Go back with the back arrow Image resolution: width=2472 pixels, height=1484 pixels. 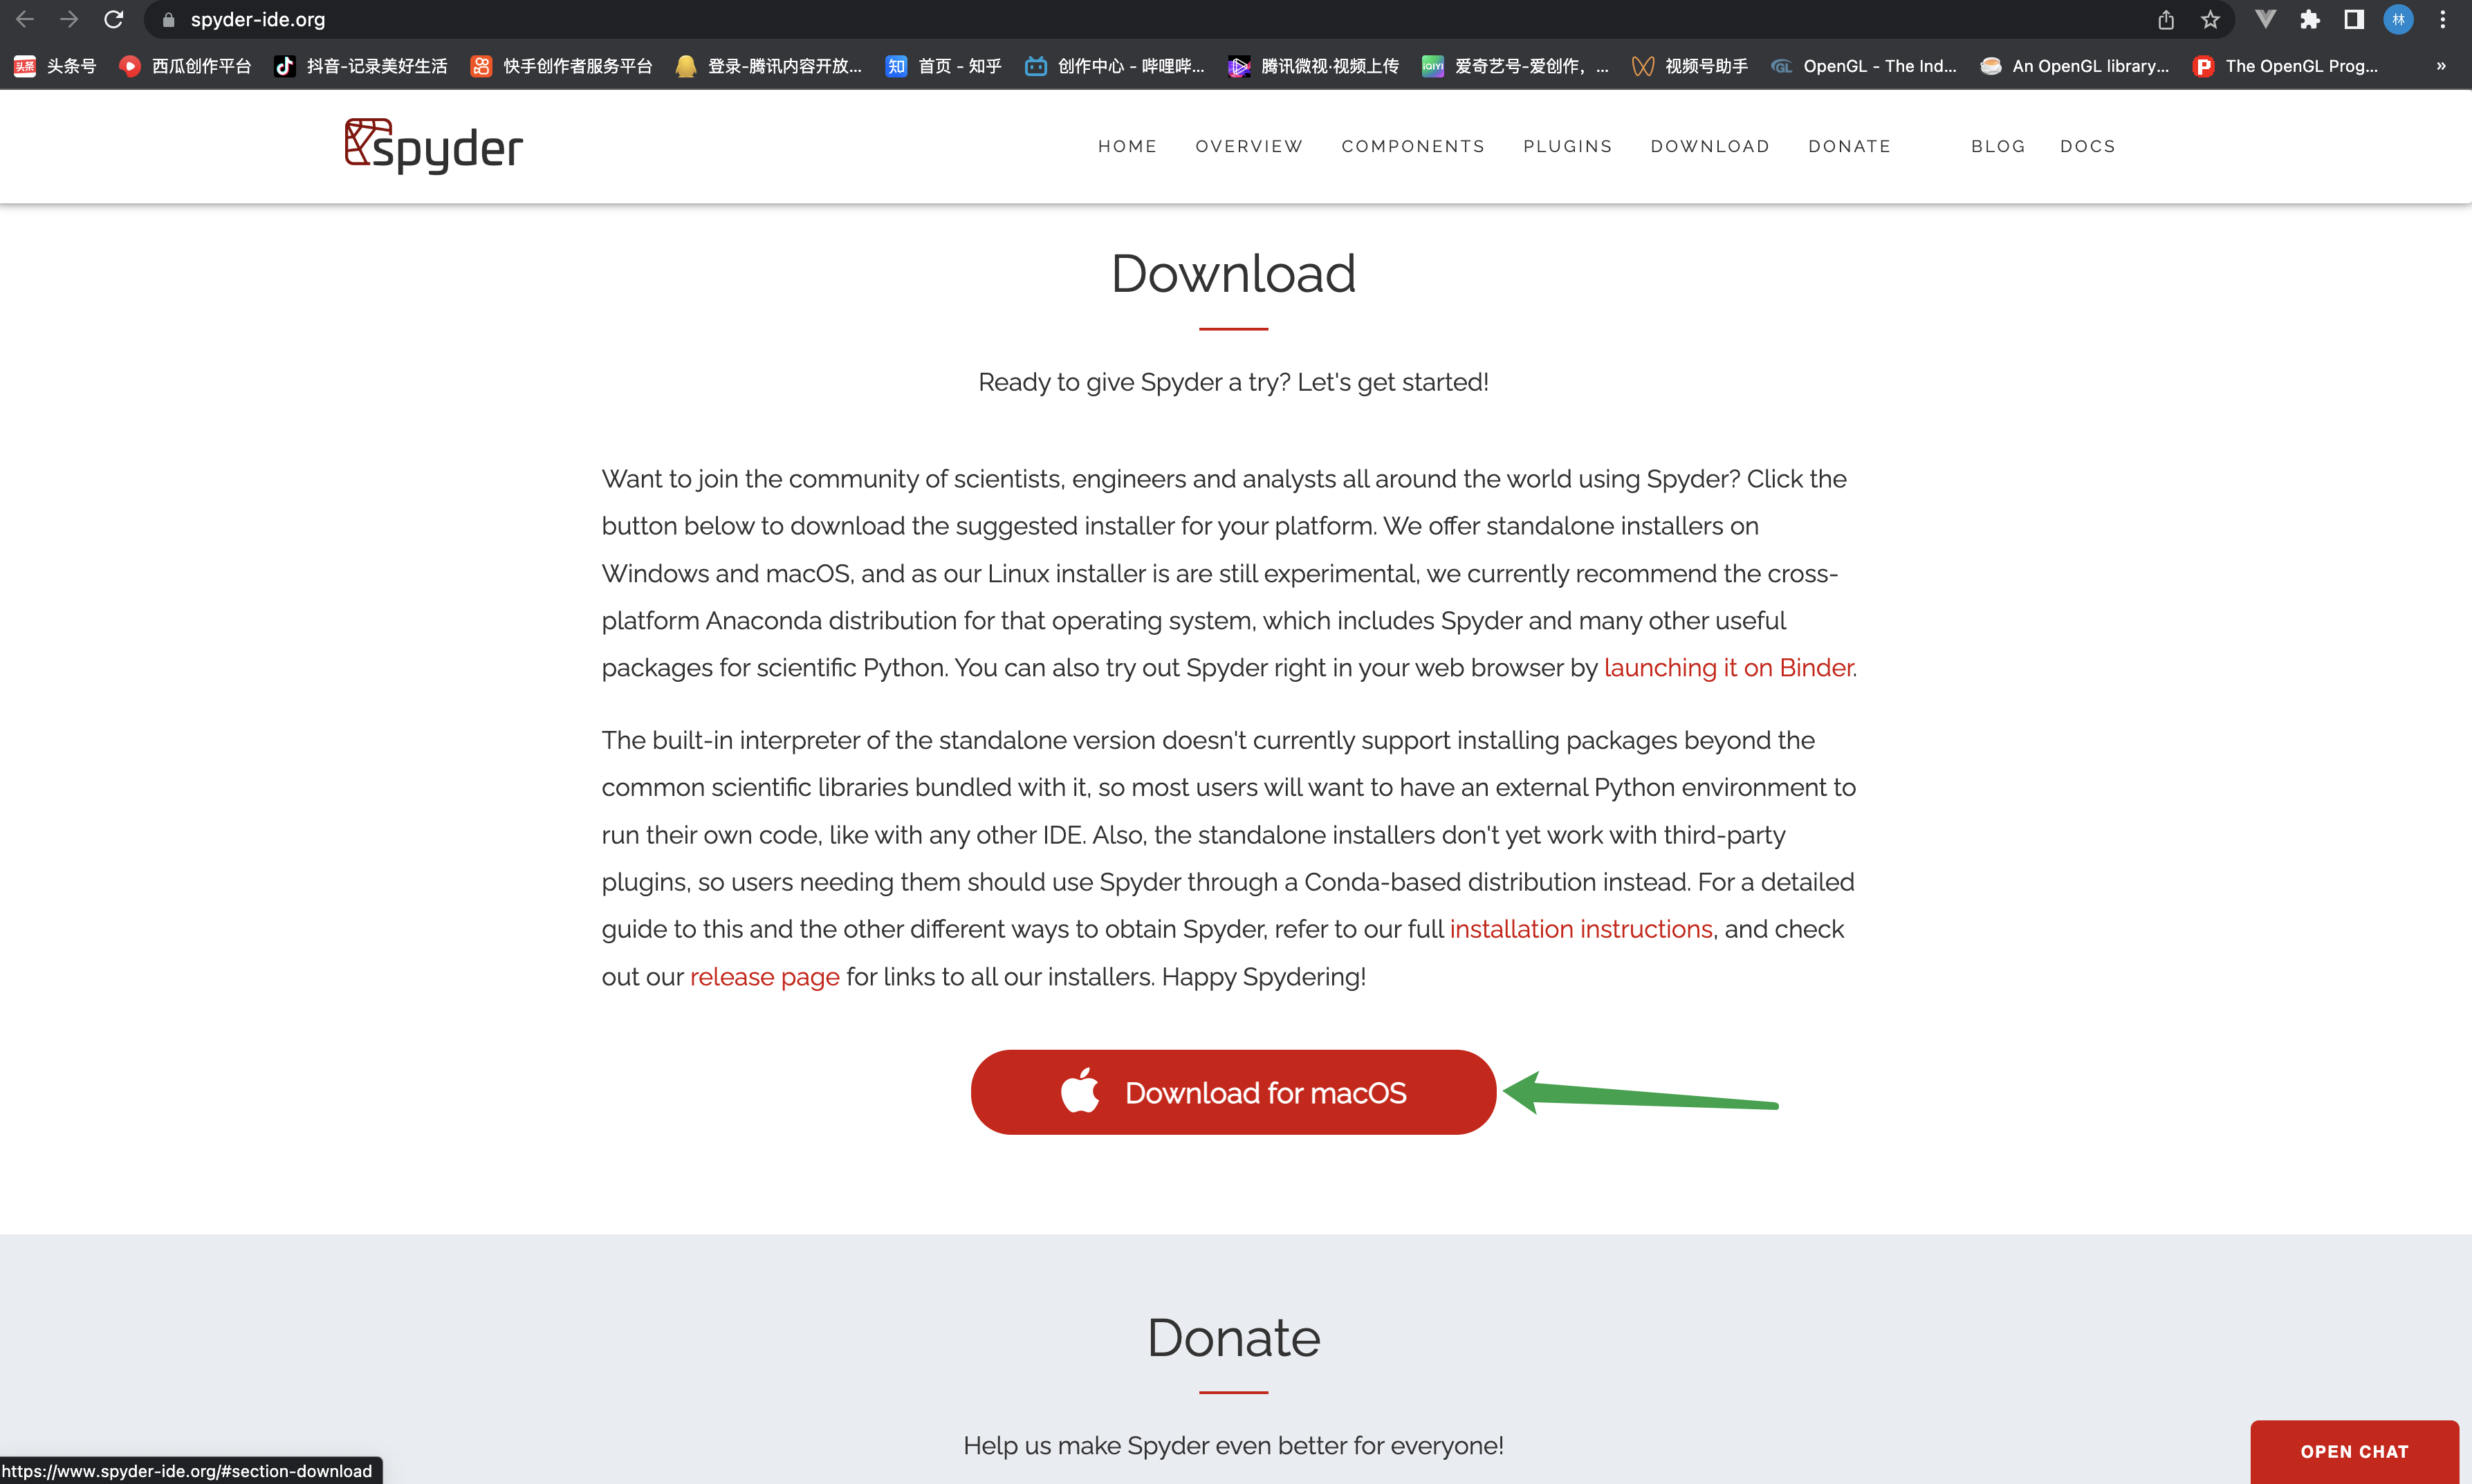click(25, 19)
